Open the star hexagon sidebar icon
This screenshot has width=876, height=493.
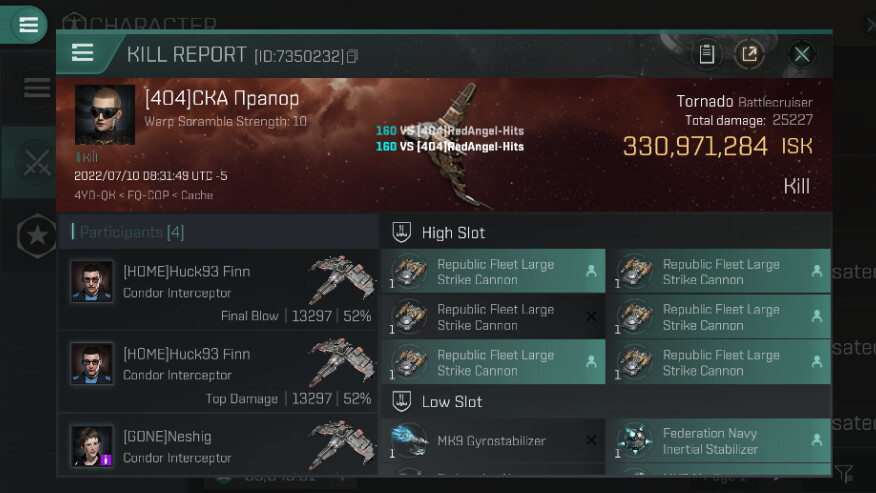pos(37,235)
